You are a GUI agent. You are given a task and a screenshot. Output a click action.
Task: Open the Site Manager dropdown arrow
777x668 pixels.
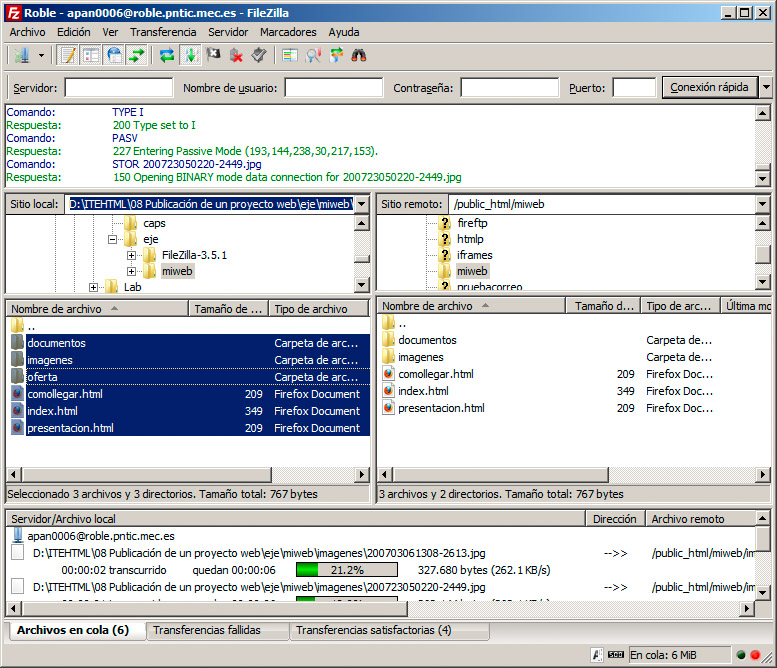pyautogui.click(x=42, y=55)
